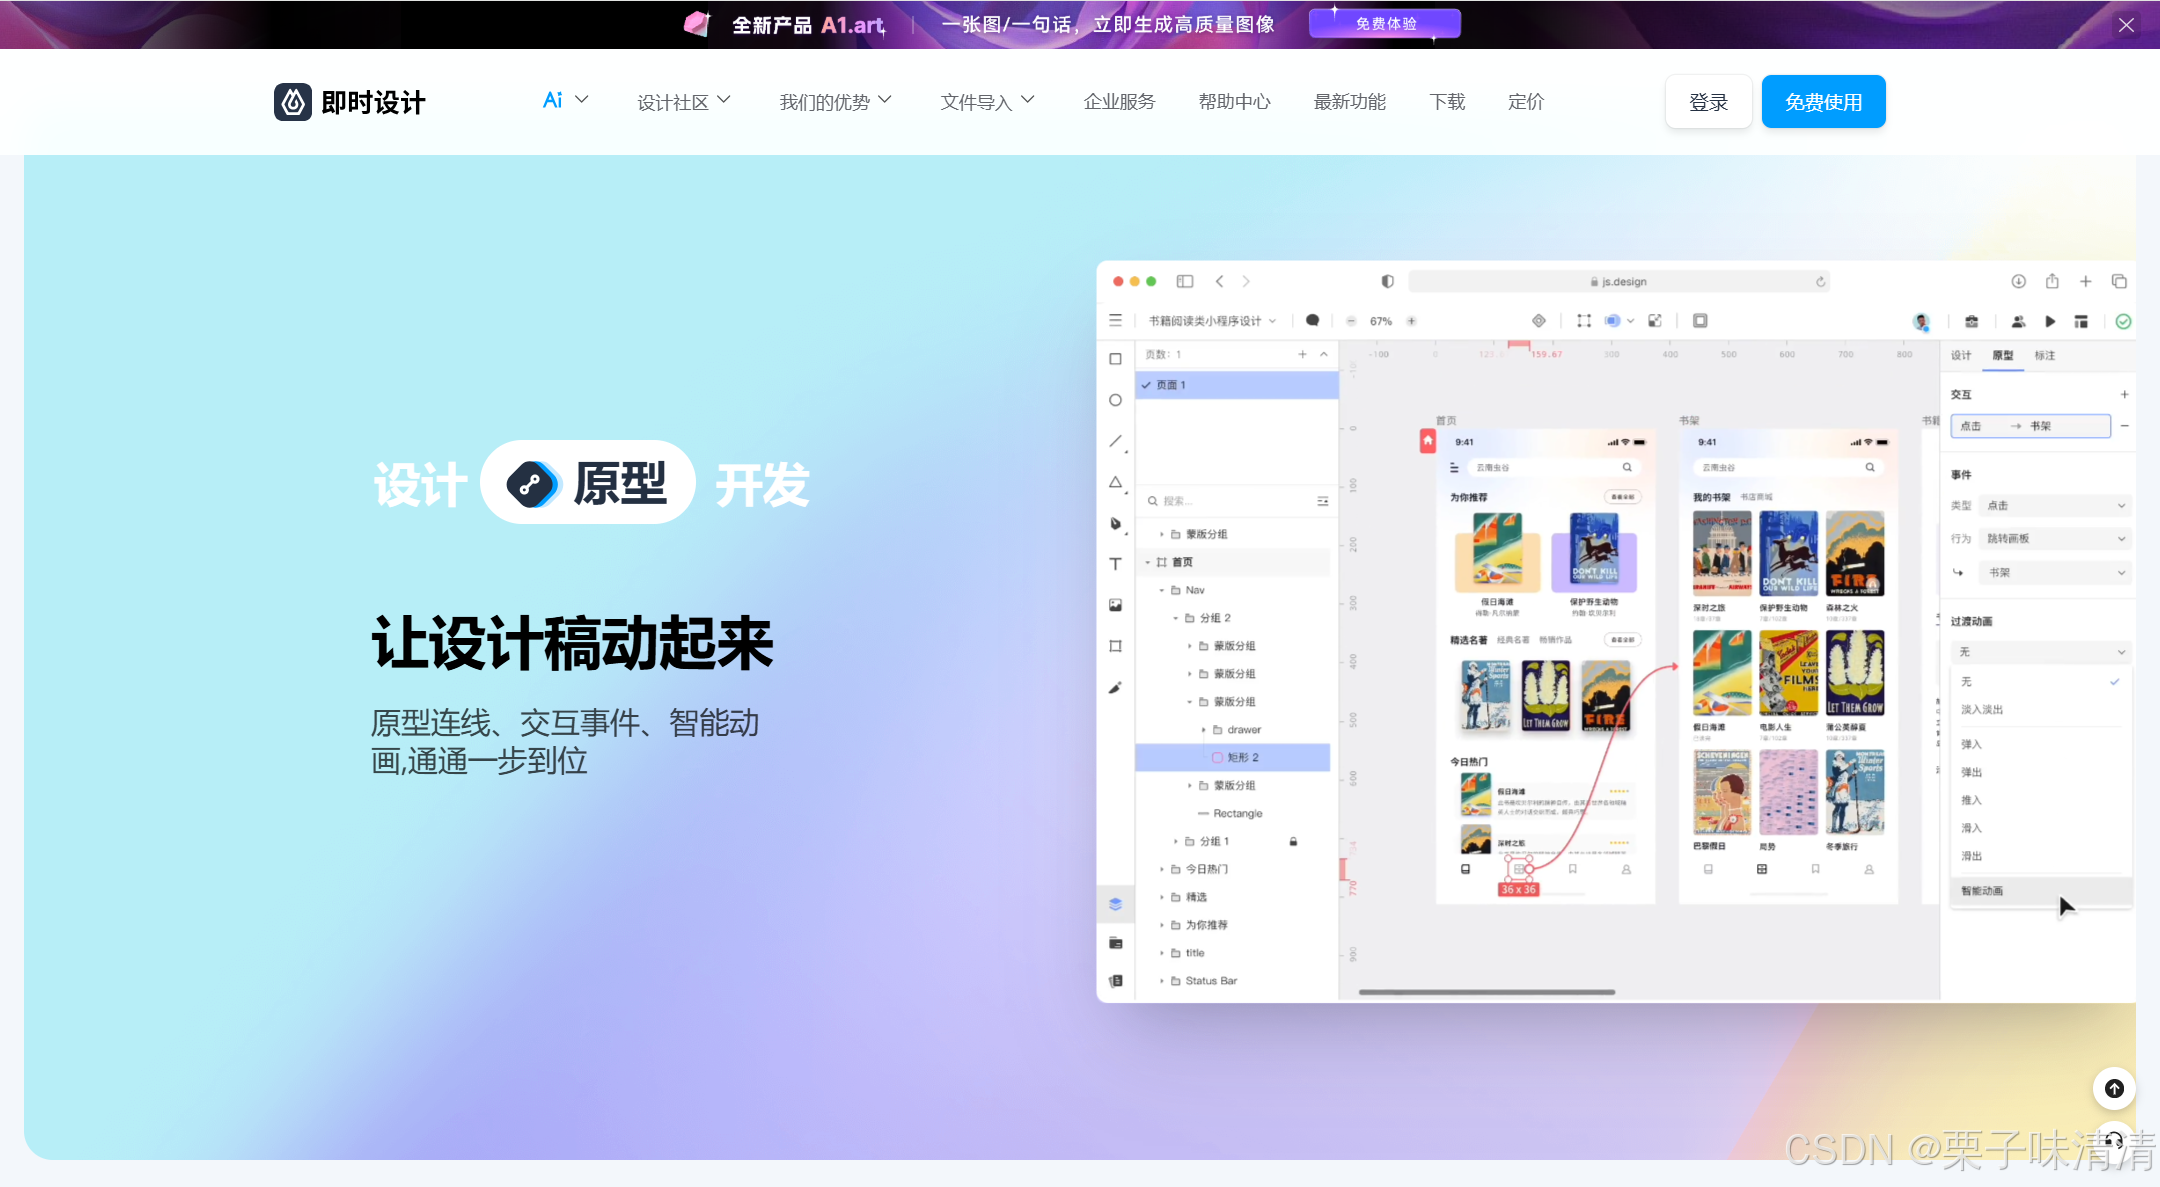Image resolution: width=2160 pixels, height=1187 pixels.
Task: Open the comment bubble tool
Action: [x=1313, y=321]
